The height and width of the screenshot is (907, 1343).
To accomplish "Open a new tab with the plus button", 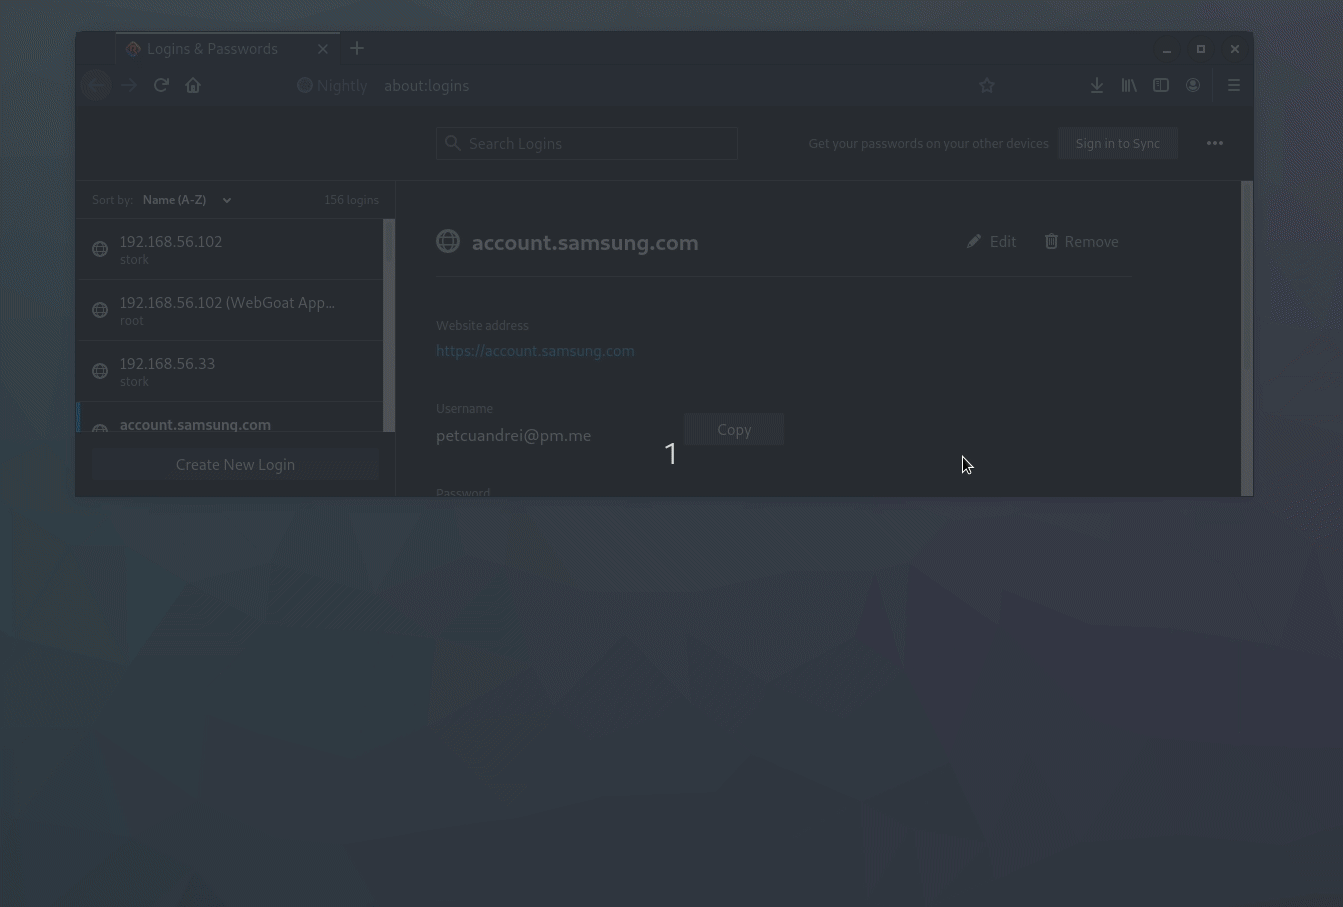I will point(357,48).
